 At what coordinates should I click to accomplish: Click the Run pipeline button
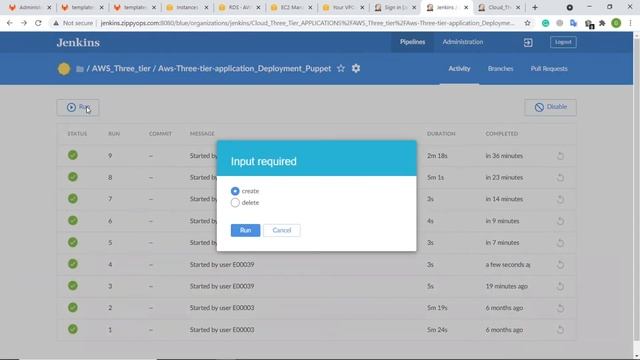click(x=78, y=107)
